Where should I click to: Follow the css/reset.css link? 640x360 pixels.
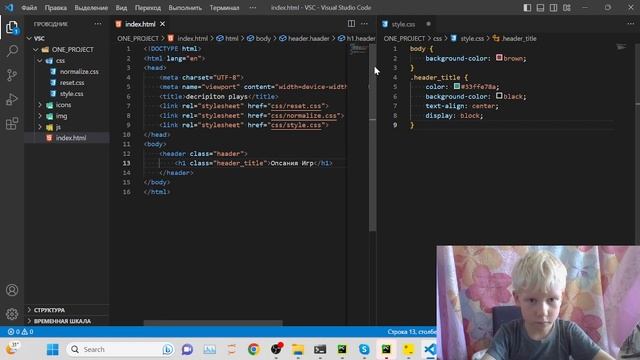(296, 106)
